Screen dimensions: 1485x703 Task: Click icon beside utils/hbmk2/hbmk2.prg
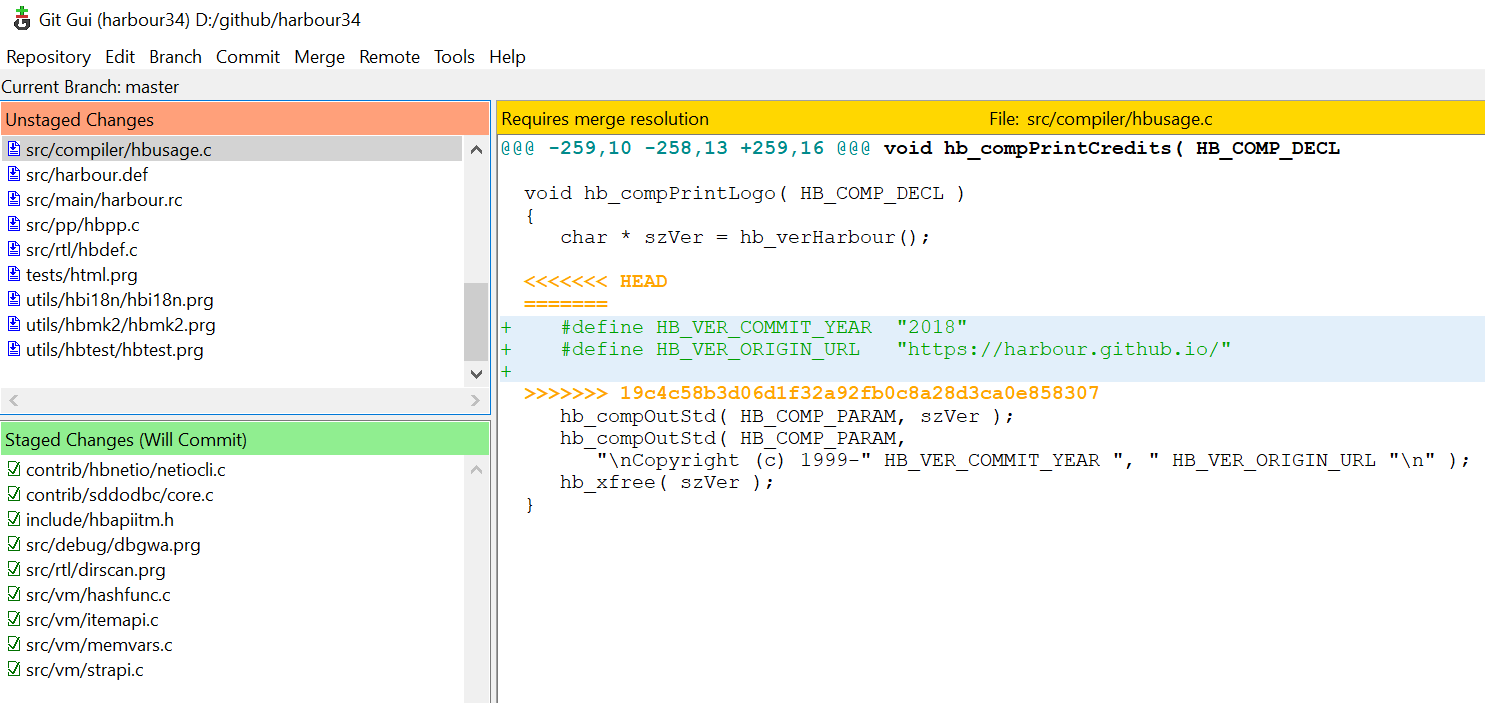point(14,325)
